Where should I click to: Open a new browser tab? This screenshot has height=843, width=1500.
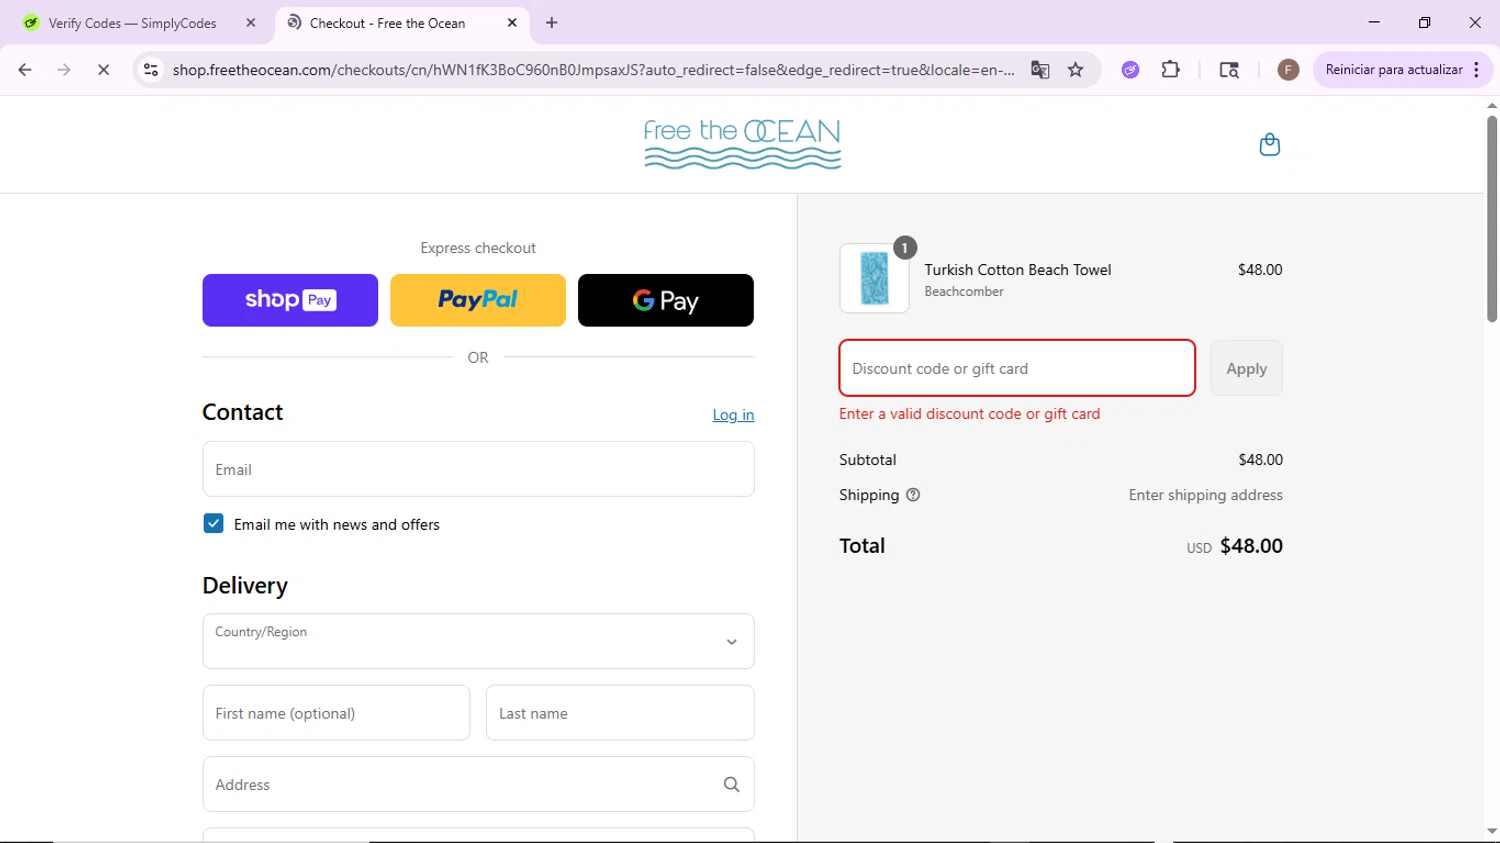tap(552, 23)
